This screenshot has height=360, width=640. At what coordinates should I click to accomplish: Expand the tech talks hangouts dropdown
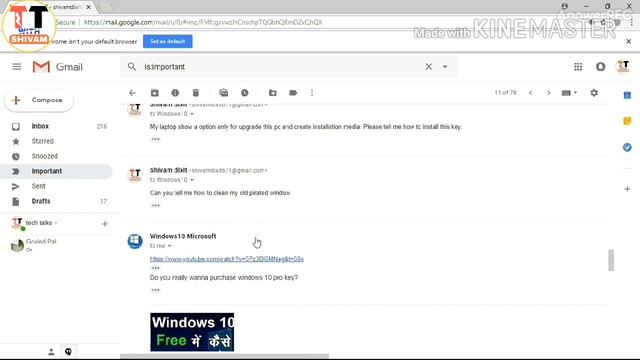(x=56, y=223)
